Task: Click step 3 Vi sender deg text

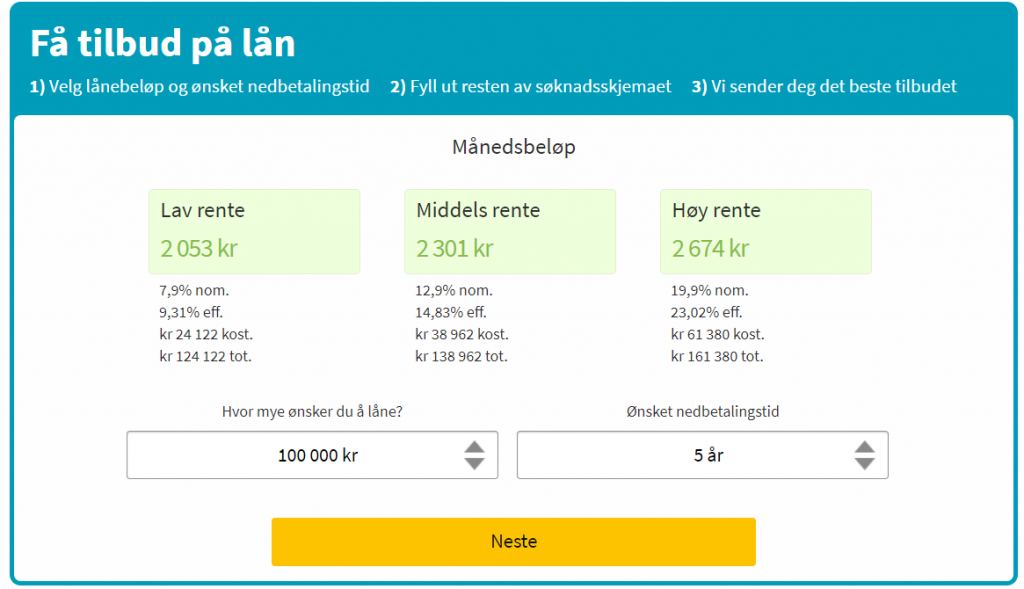Action: point(824,87)
